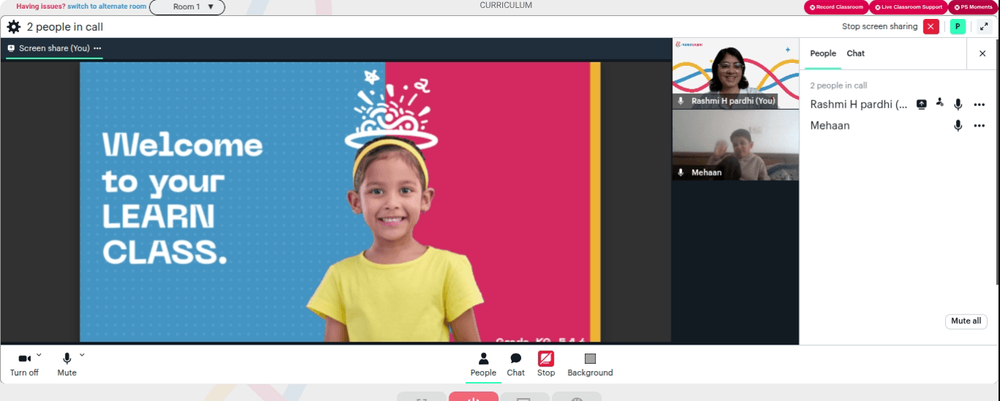
Task: Toggle fullscreen with the expand arrows icon
Action: [983, 26]
